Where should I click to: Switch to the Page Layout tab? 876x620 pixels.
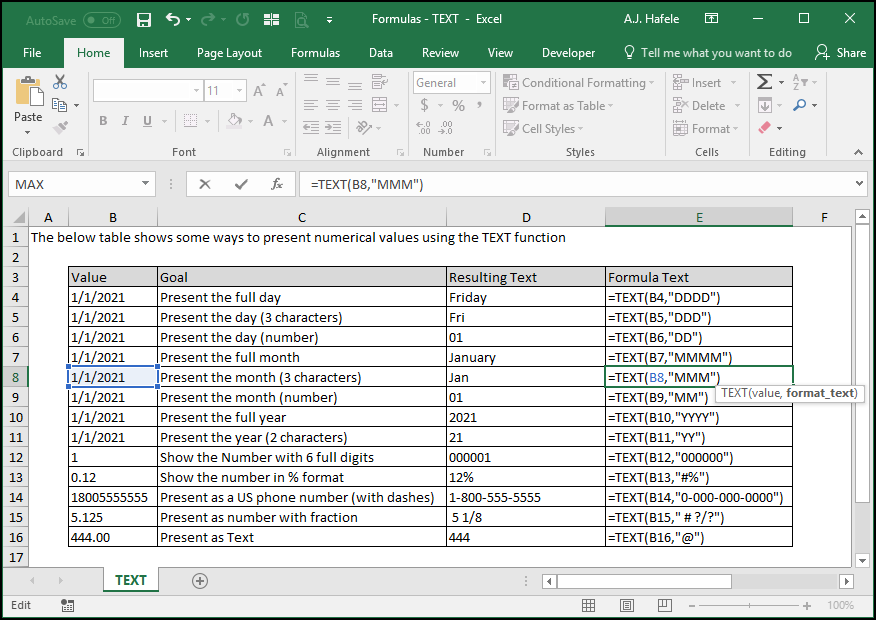click(229, 53)
